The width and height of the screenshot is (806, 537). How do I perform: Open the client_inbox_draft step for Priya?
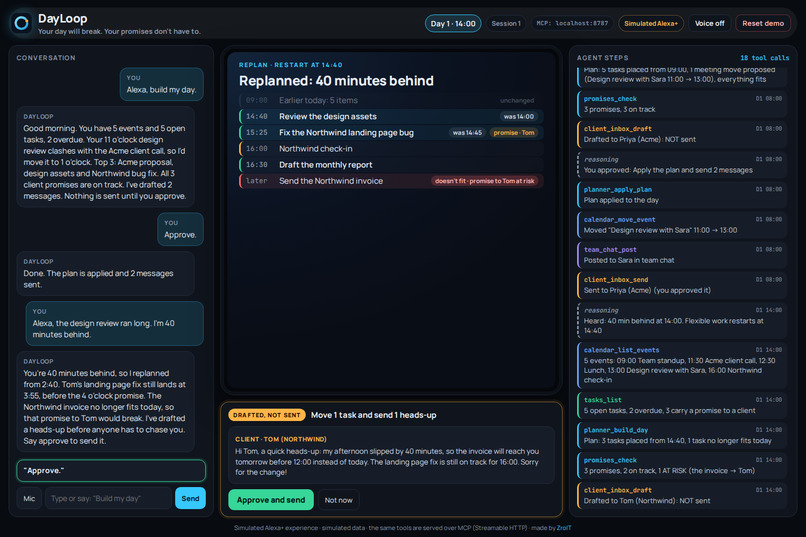[x=682, y=134]
